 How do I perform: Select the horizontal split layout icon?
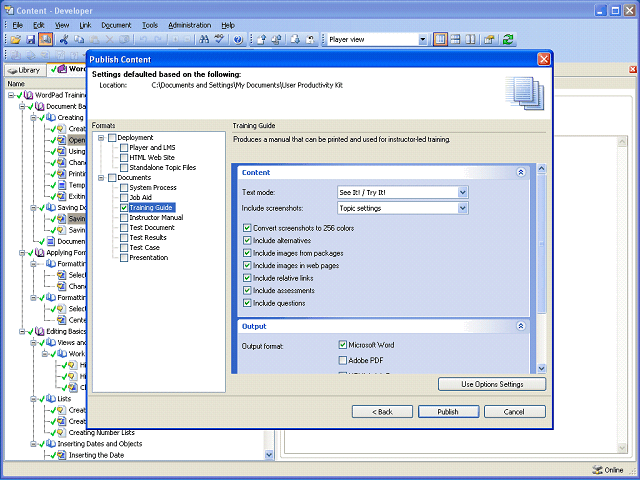coord(455,40)
